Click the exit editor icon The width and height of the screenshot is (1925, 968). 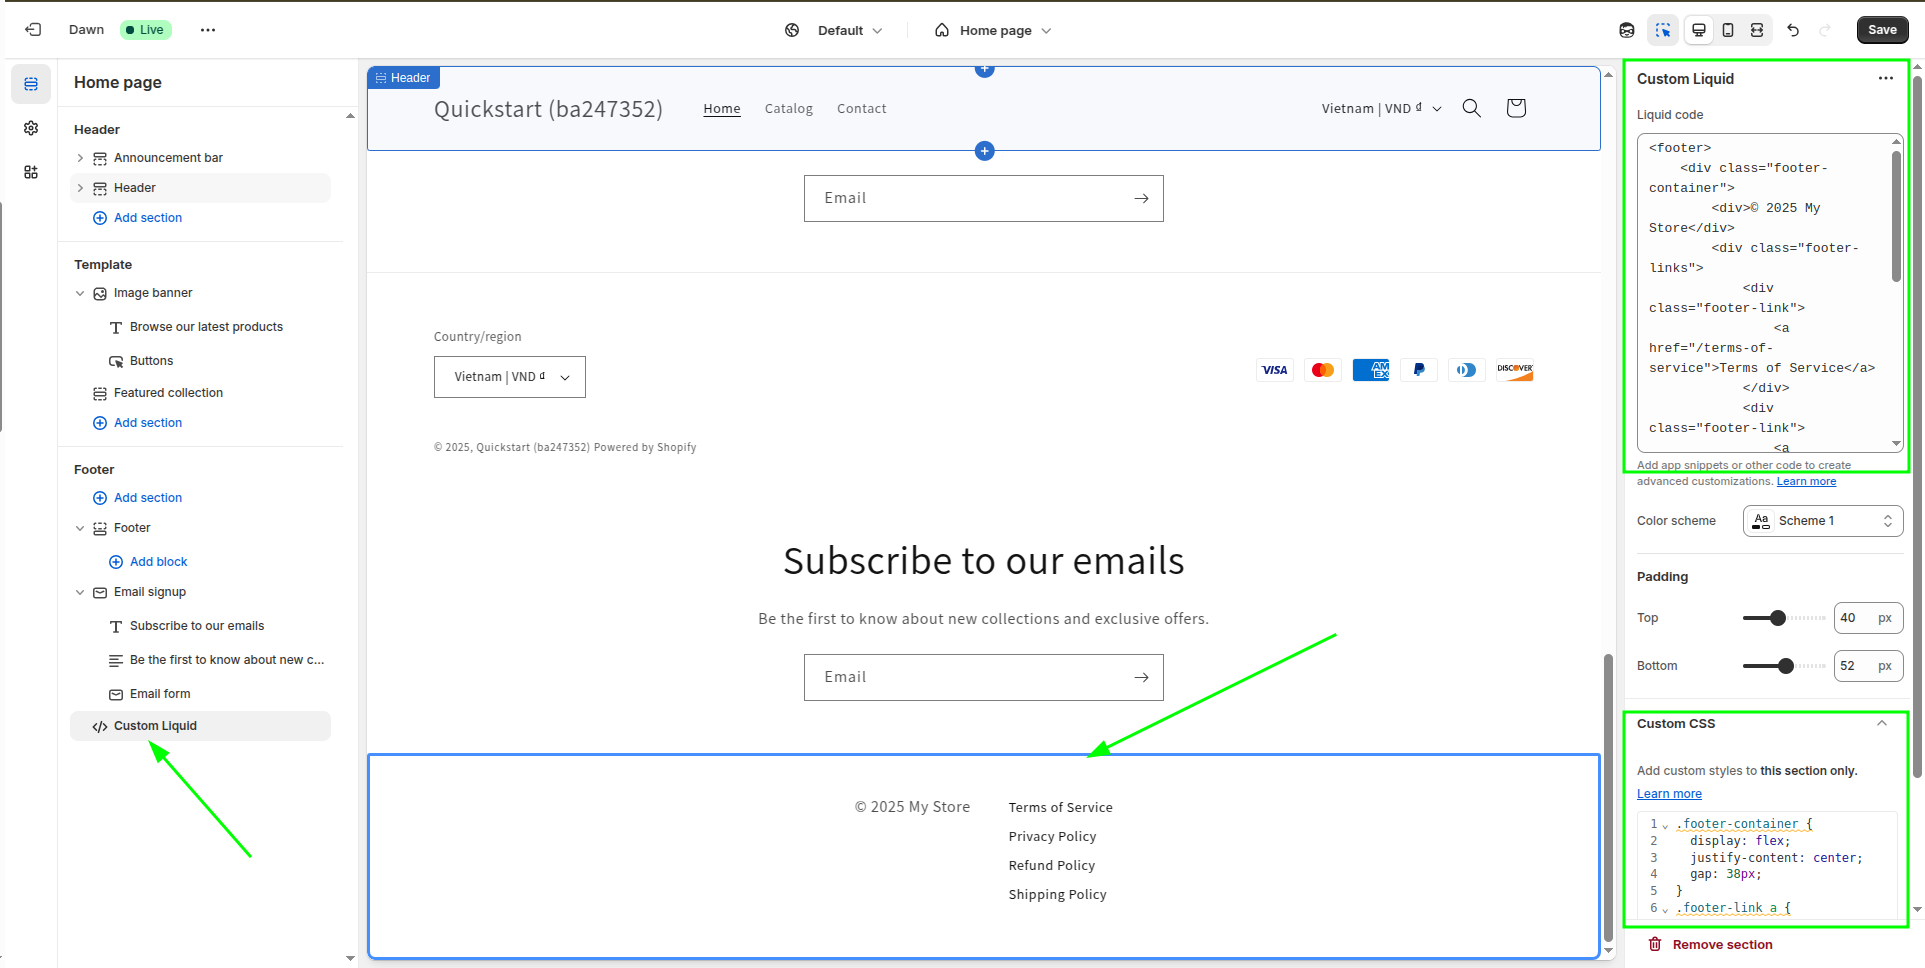pos(33,30)
